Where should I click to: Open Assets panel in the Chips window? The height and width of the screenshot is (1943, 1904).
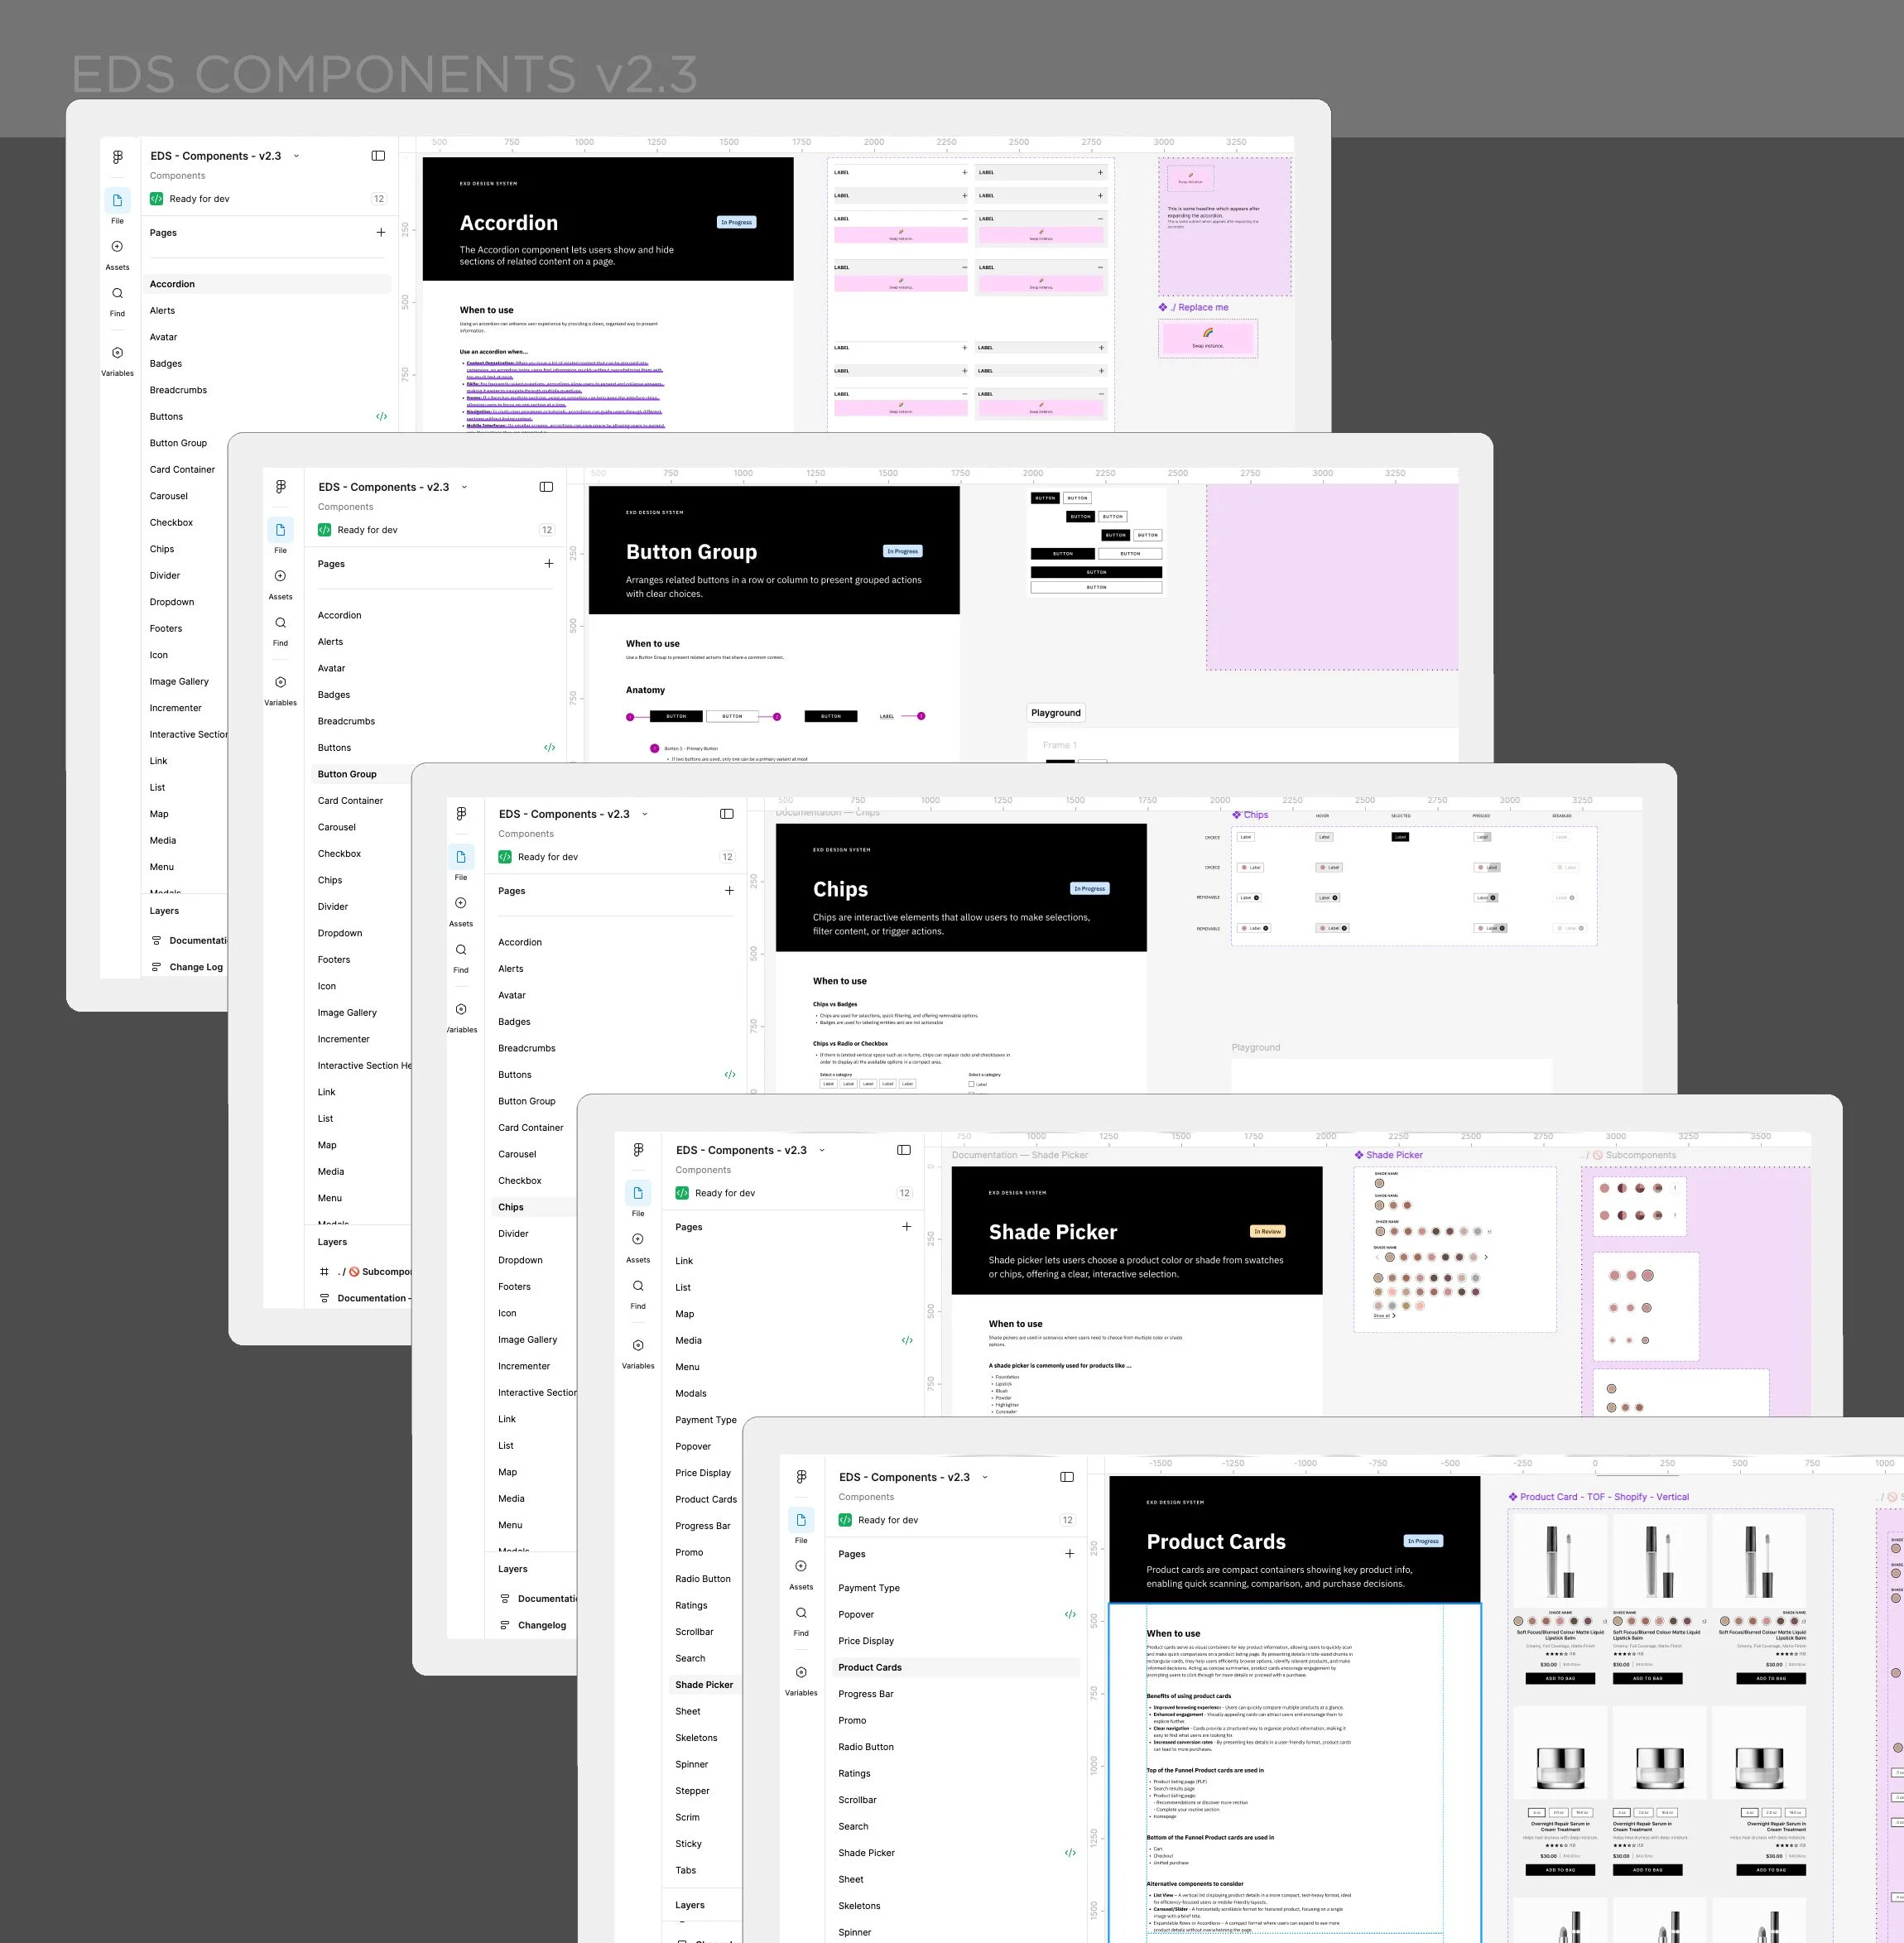pyautogui.click(x=461, y=903)
